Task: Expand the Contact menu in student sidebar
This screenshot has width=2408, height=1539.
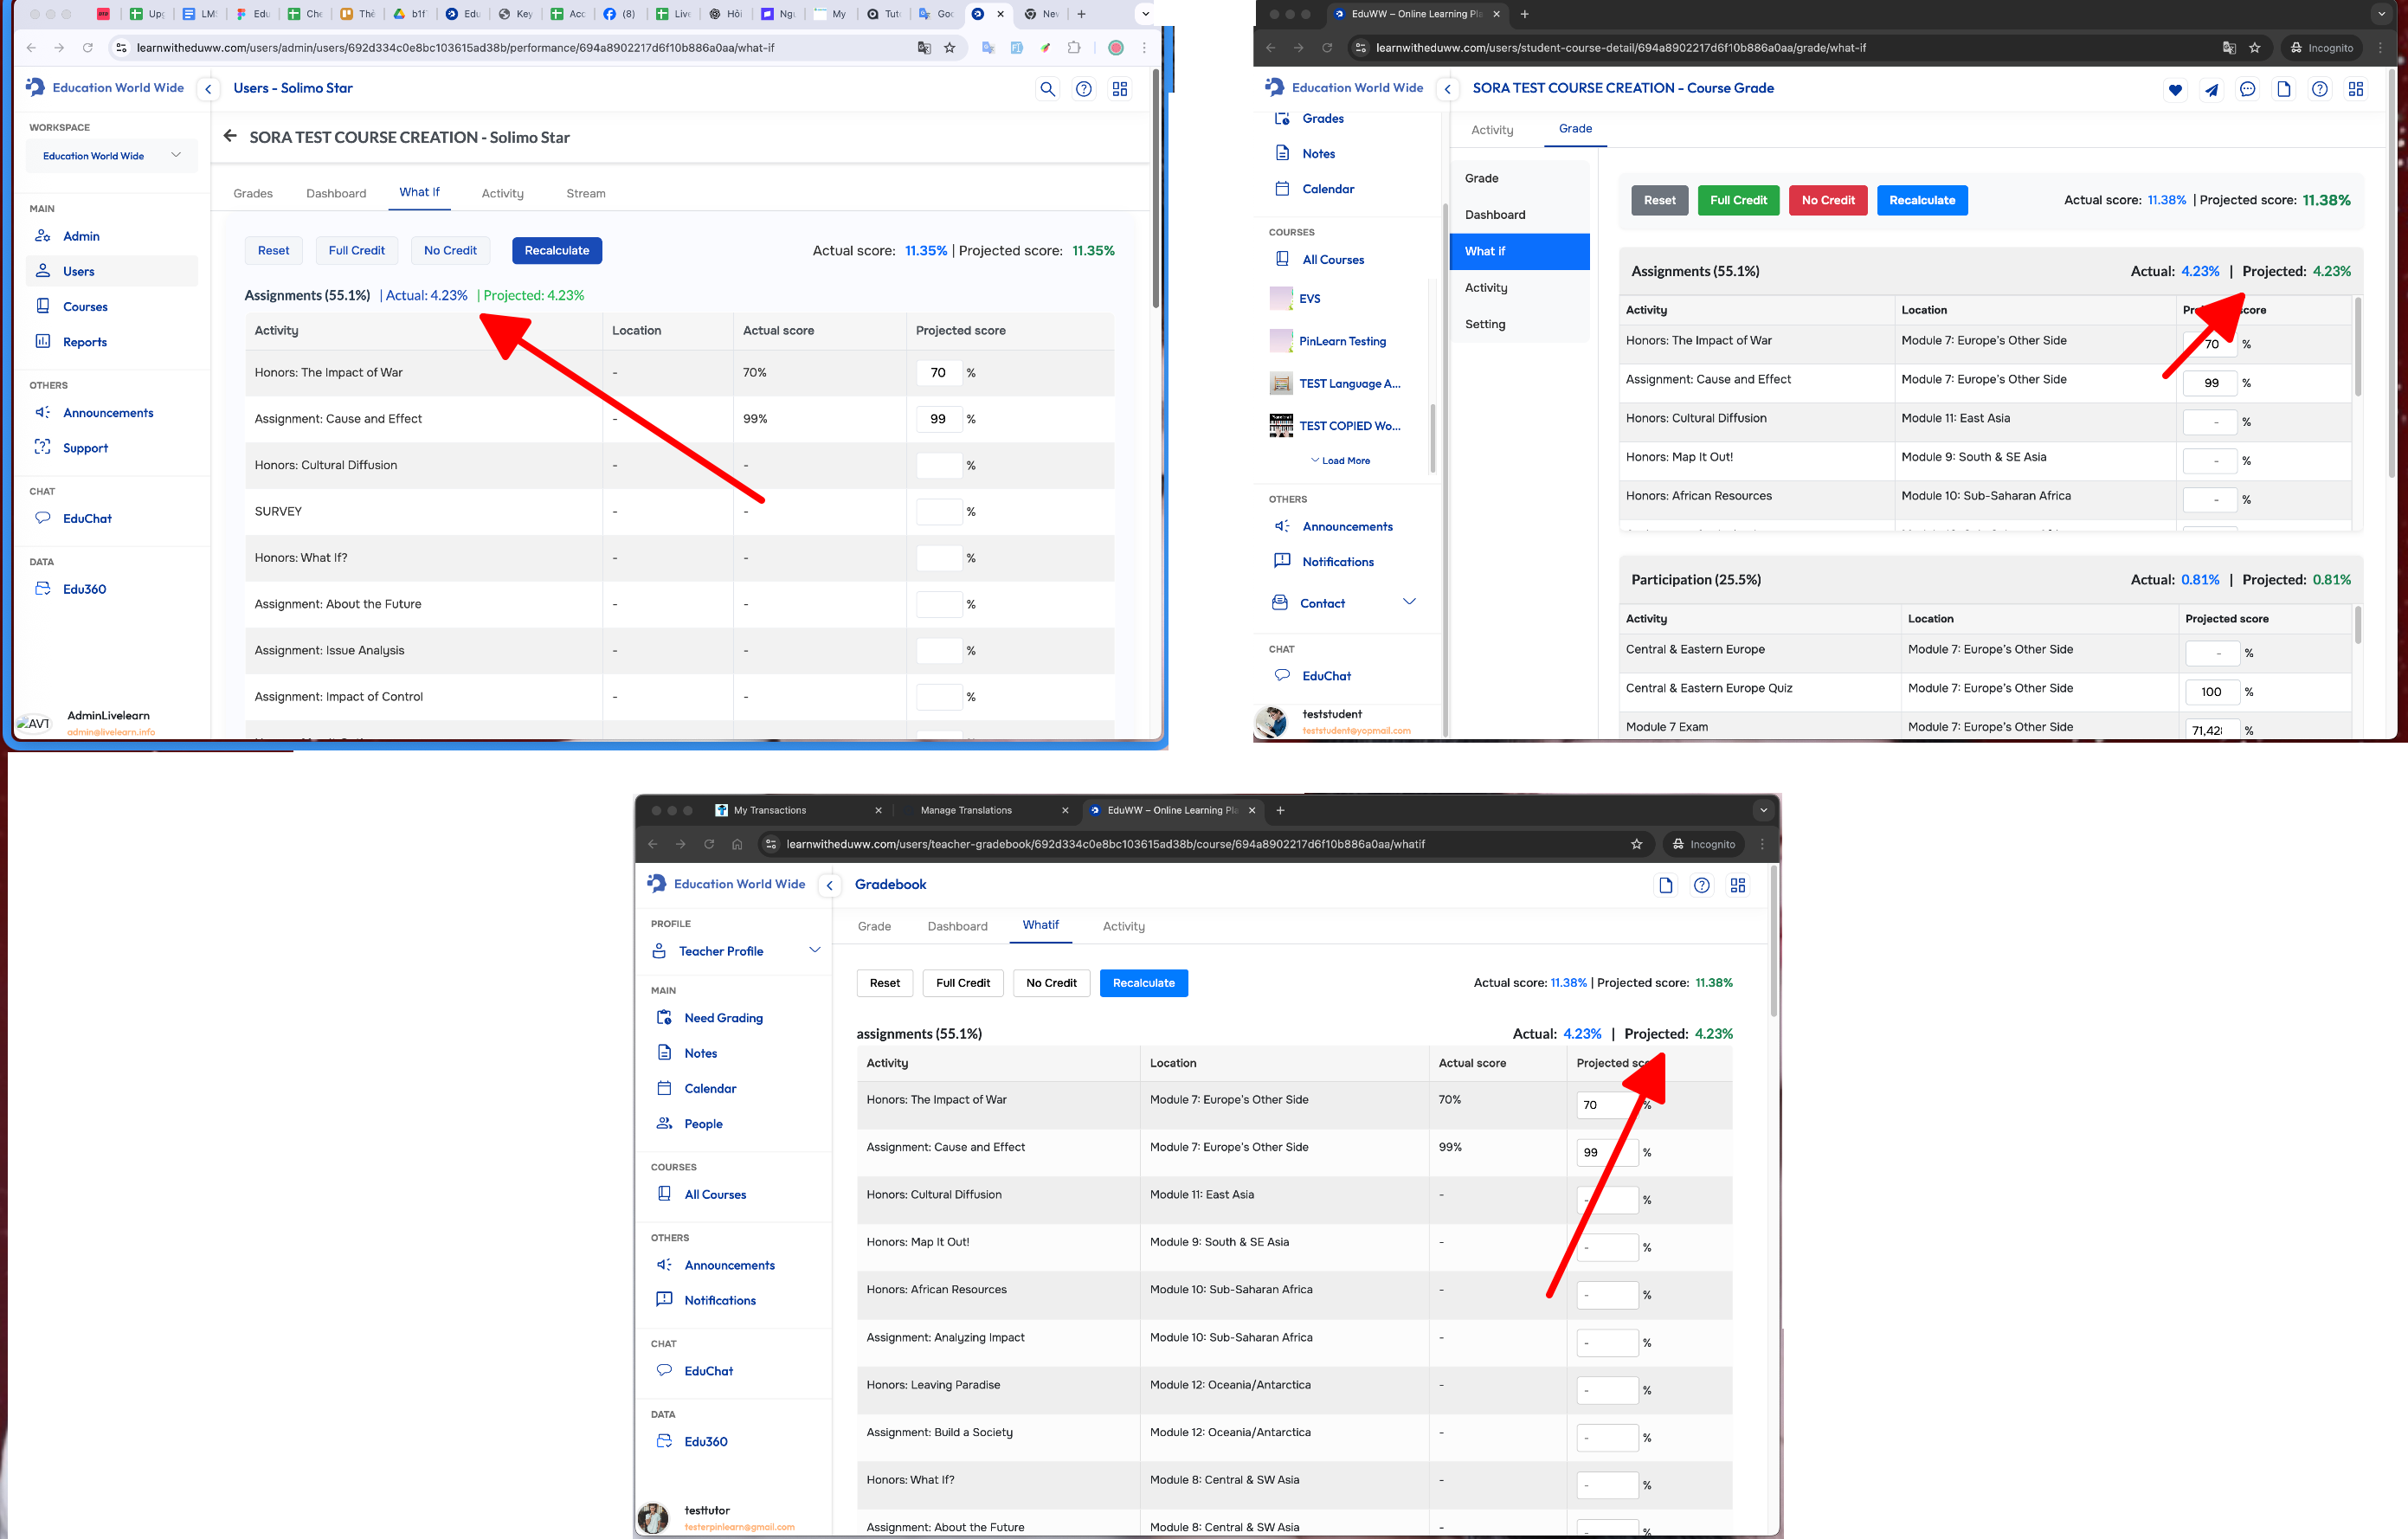Action: 1409,602
